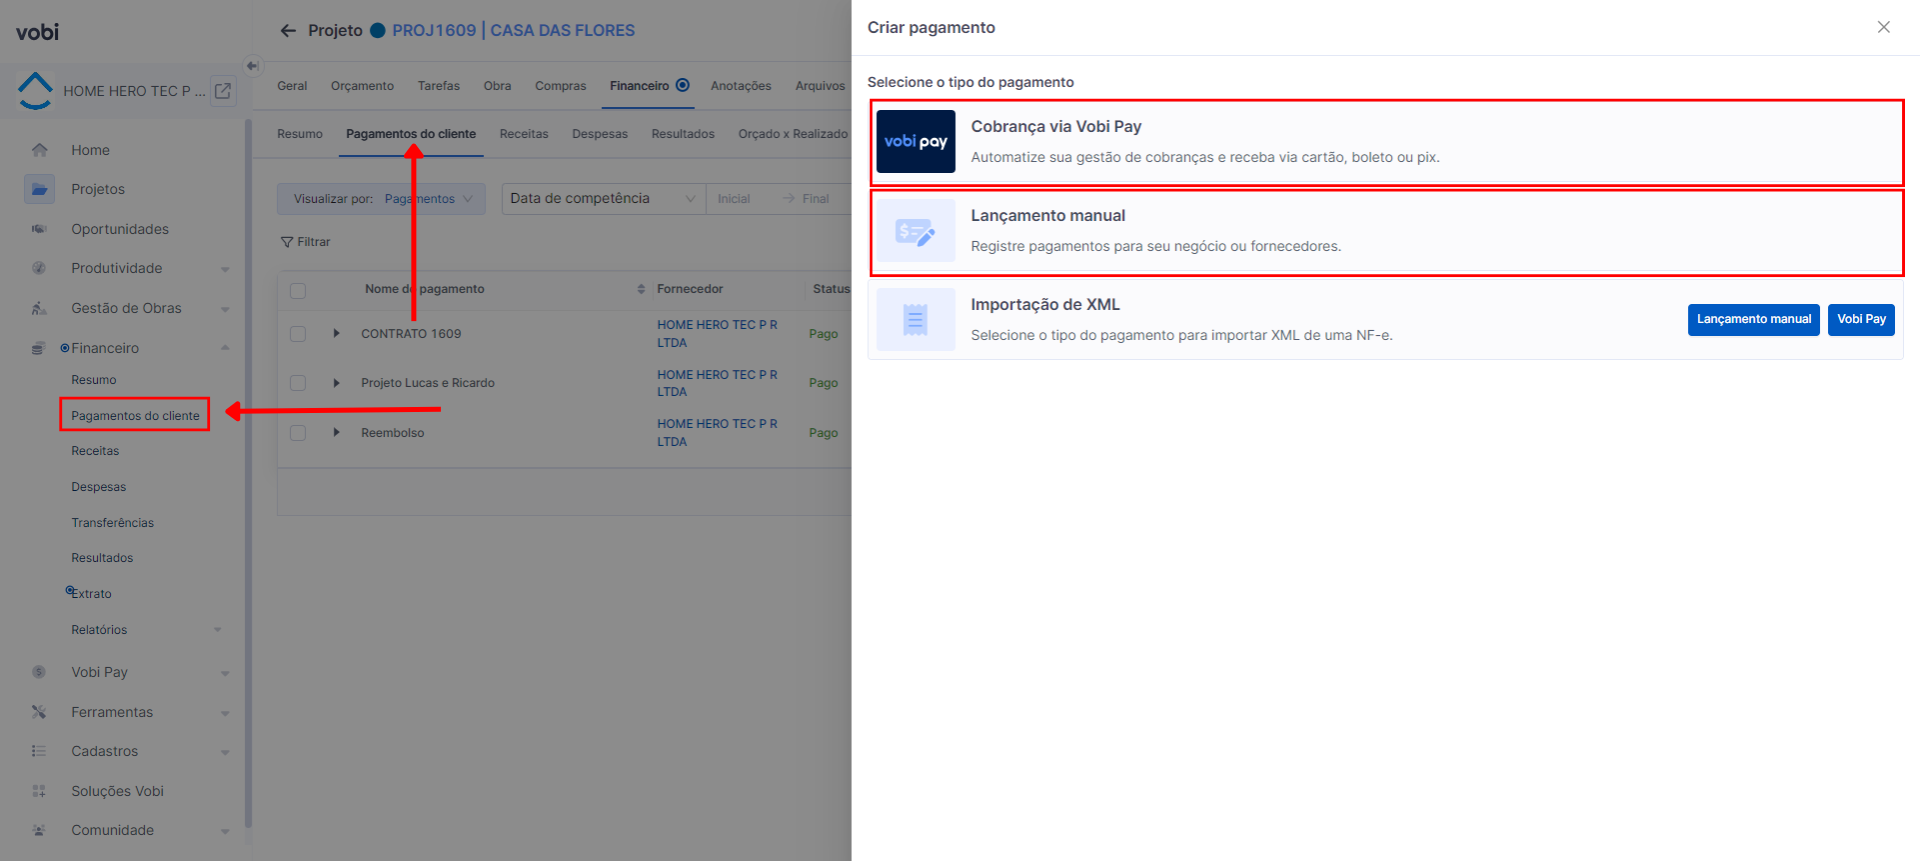Open the PROJ1609 CASA DAS FLORES link
The height and width of the screenshot is (861, 1920).
click(513, 31)
